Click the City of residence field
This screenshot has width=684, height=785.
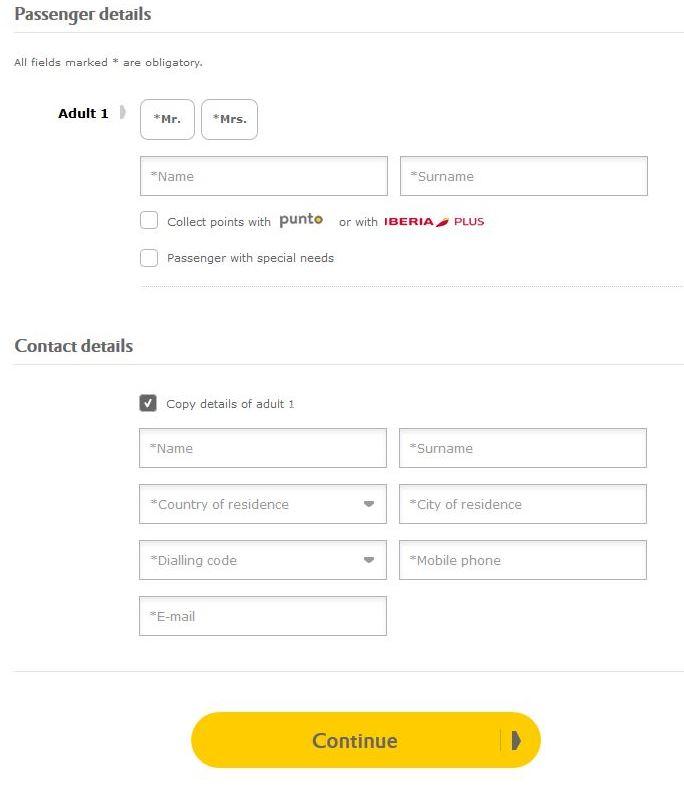coord(523,504)
